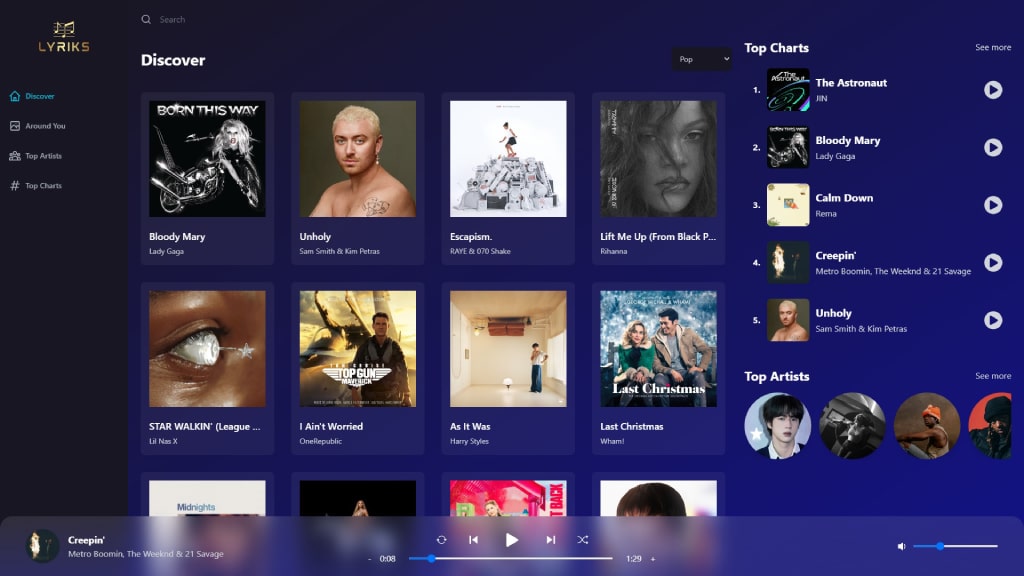Click See more next to Top Artists
The width and height of the screenshot is (1024, 576).
993,376
